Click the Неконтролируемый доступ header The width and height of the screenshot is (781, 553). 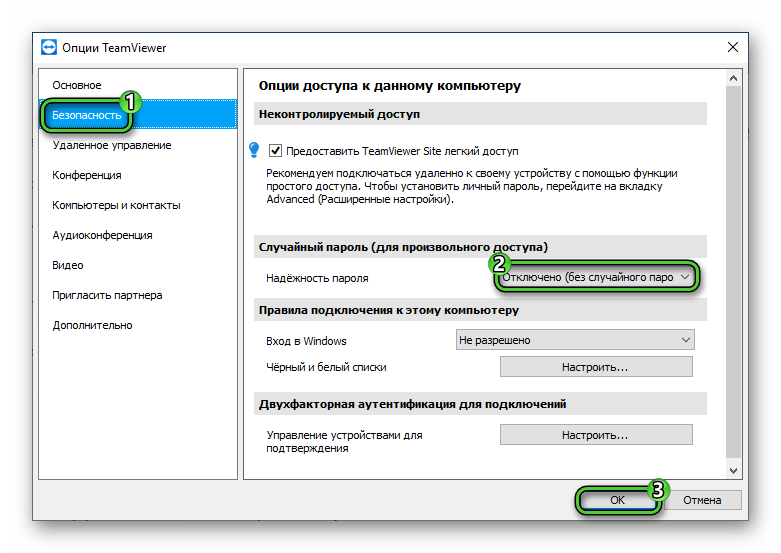coord(480,114)
